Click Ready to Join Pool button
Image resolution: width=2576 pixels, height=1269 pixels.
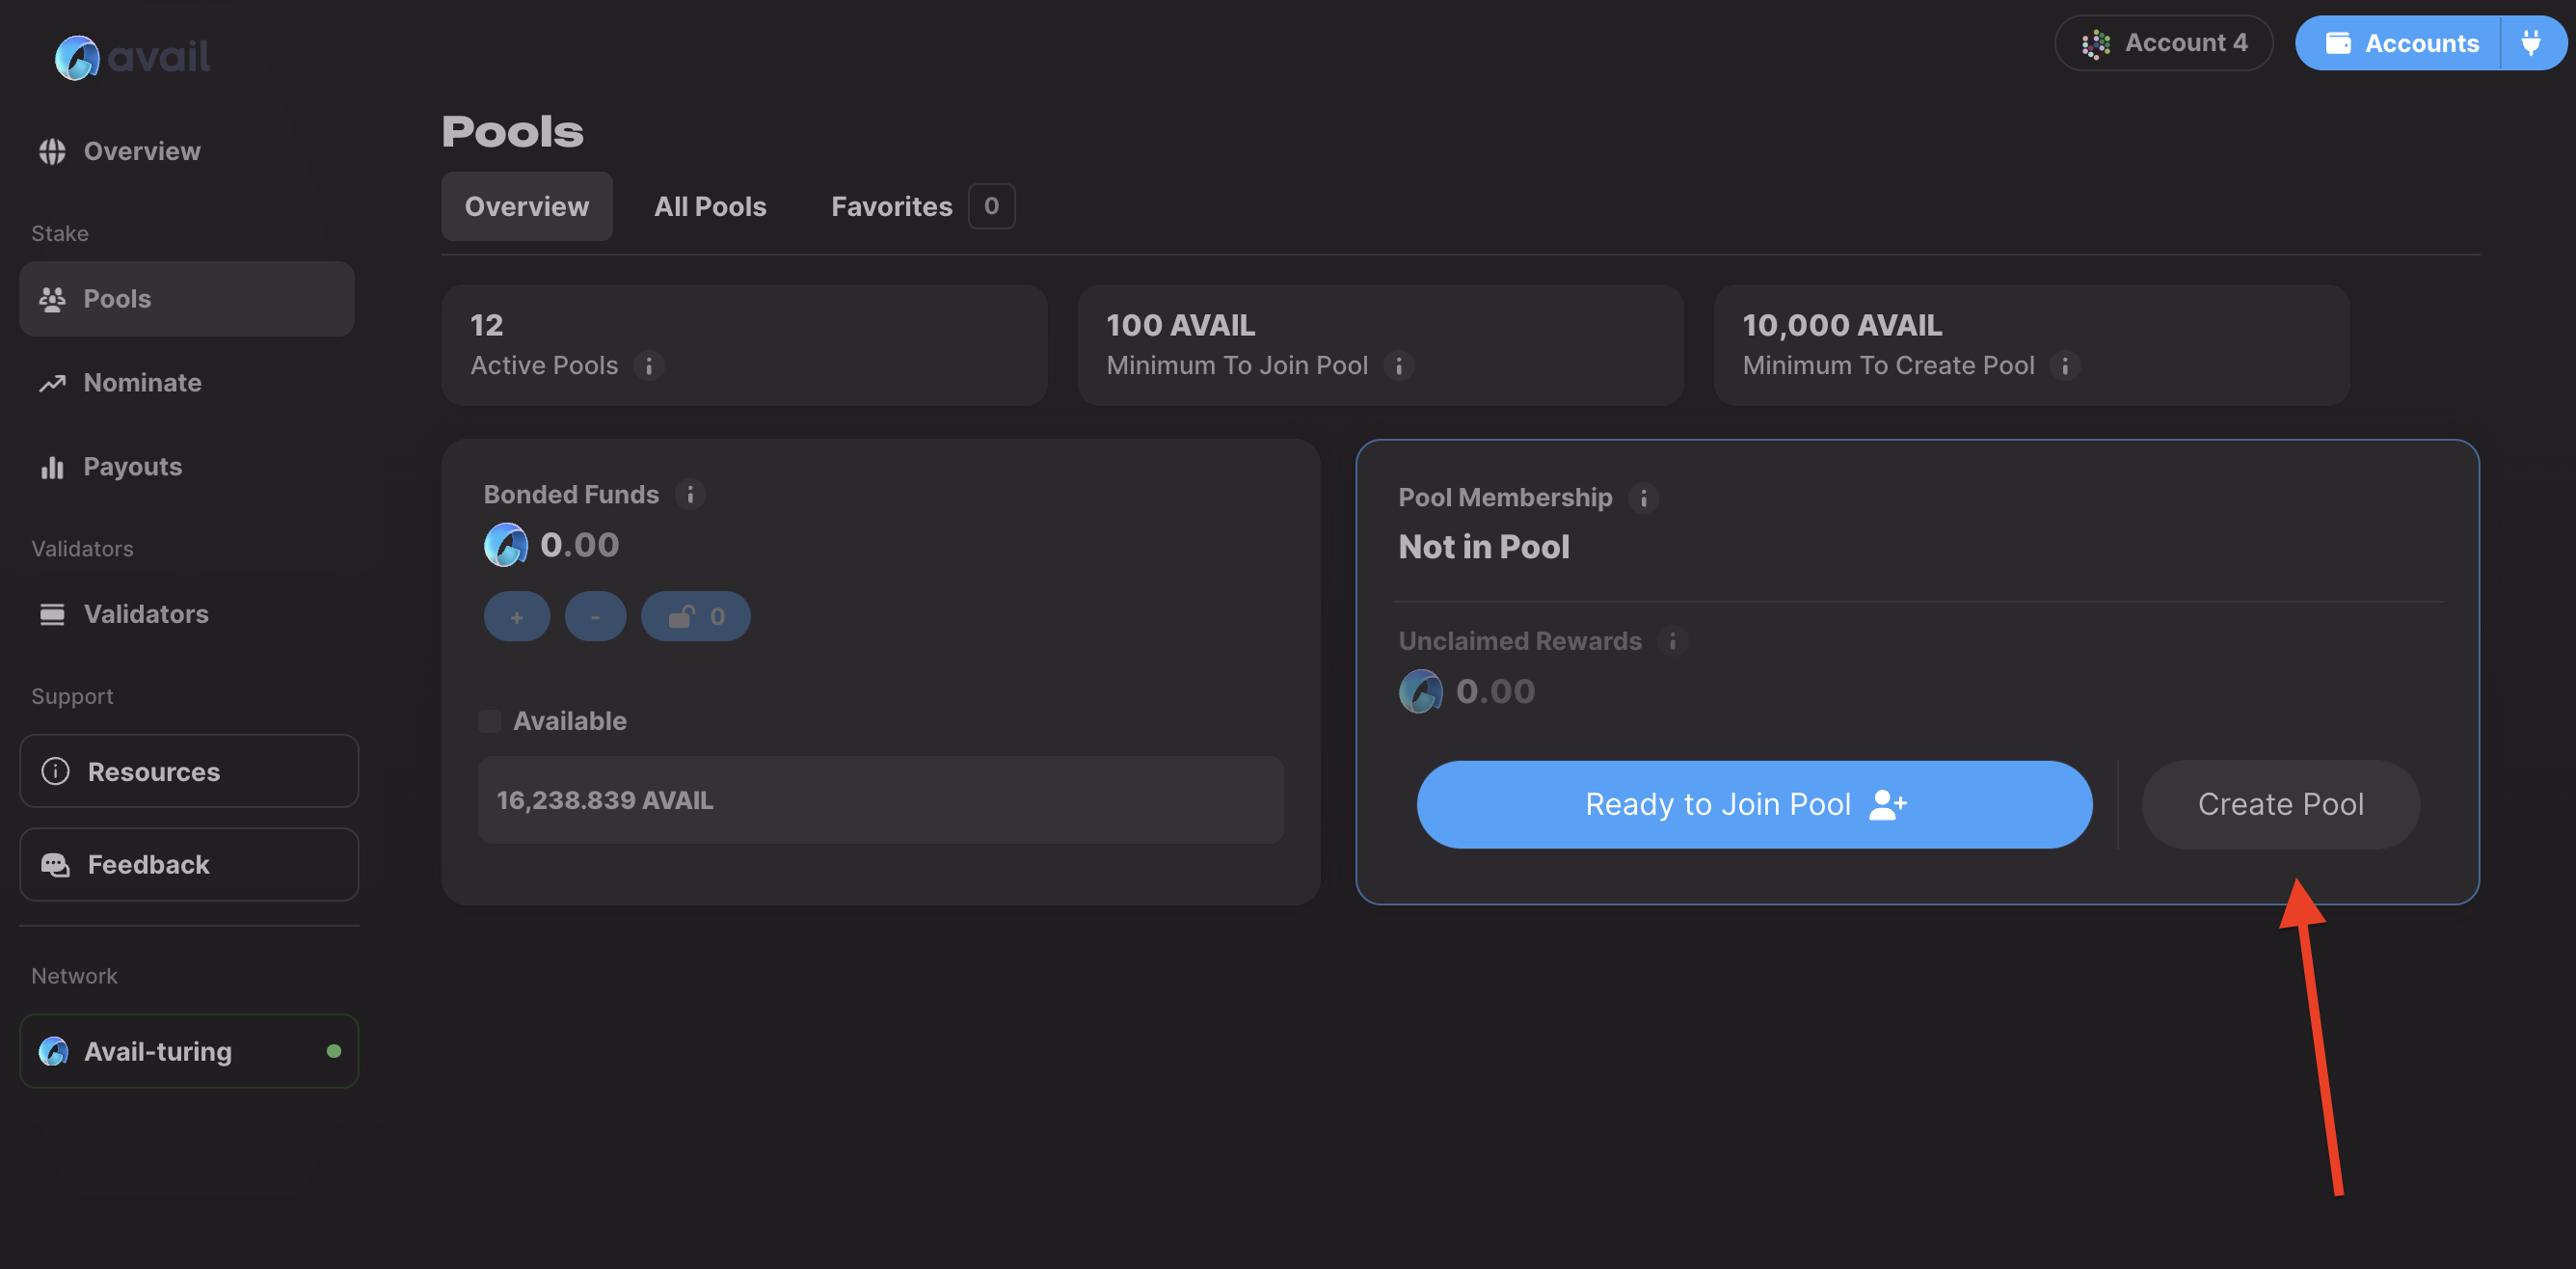point(1753,804)
